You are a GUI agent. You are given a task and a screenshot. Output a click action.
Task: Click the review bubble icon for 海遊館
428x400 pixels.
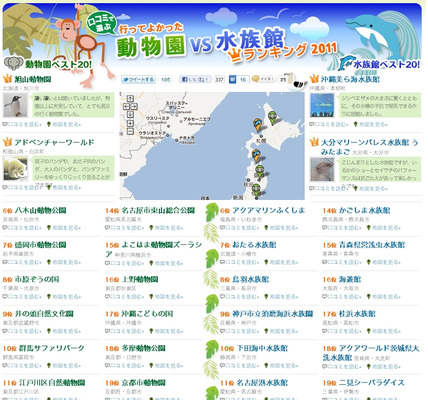point(325,296)
